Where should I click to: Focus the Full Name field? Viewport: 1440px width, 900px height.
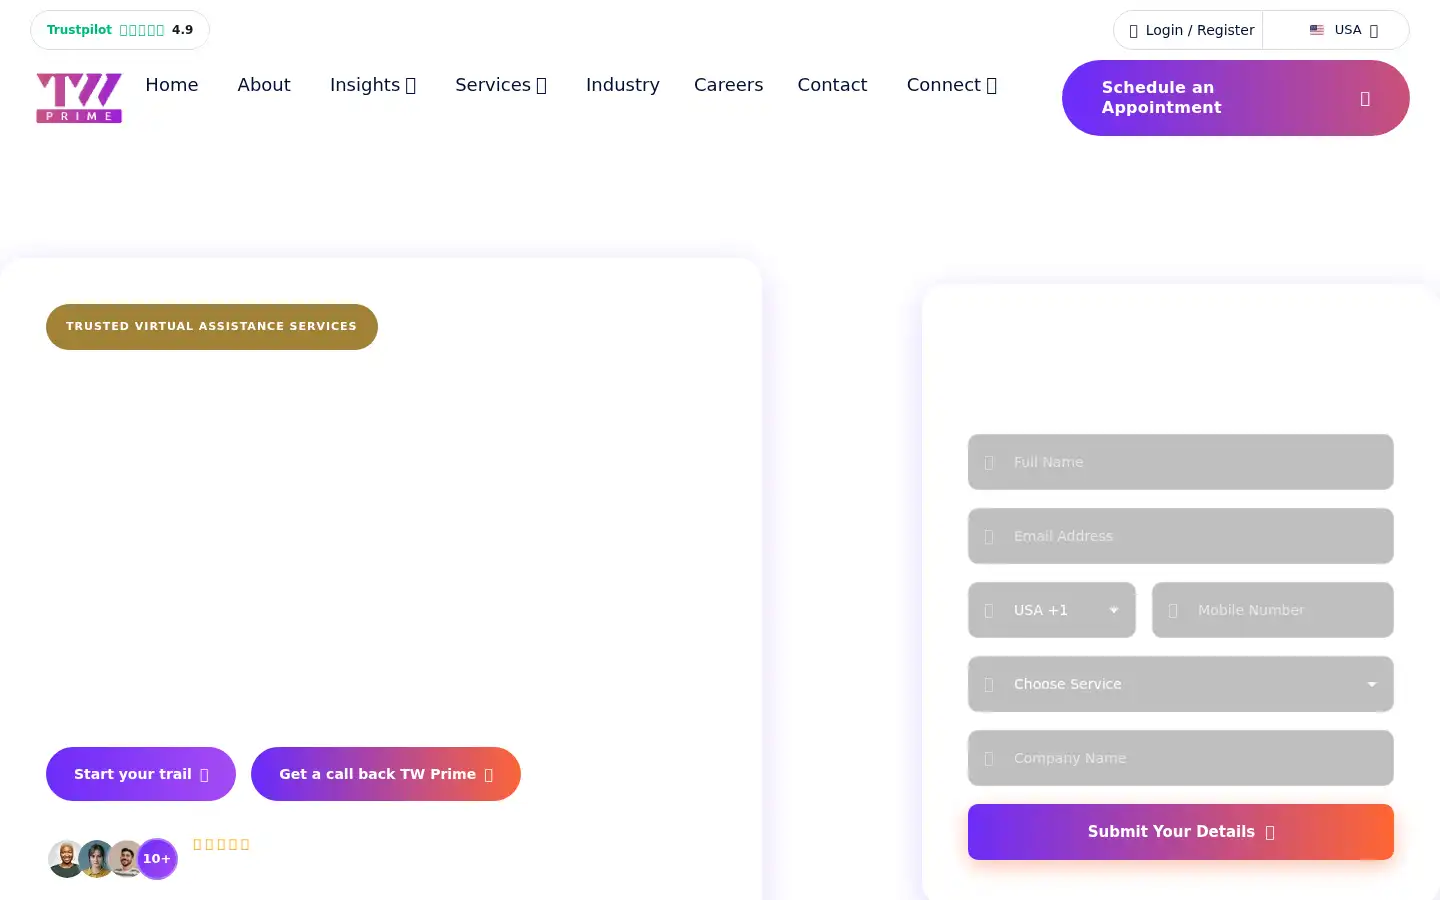(x=1181, y=462)
